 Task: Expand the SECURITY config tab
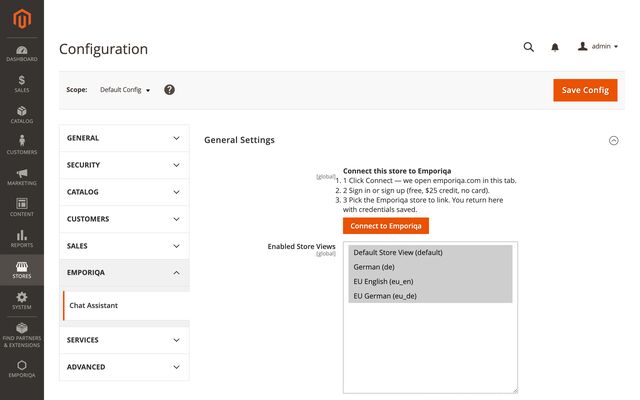click(124, 165)
